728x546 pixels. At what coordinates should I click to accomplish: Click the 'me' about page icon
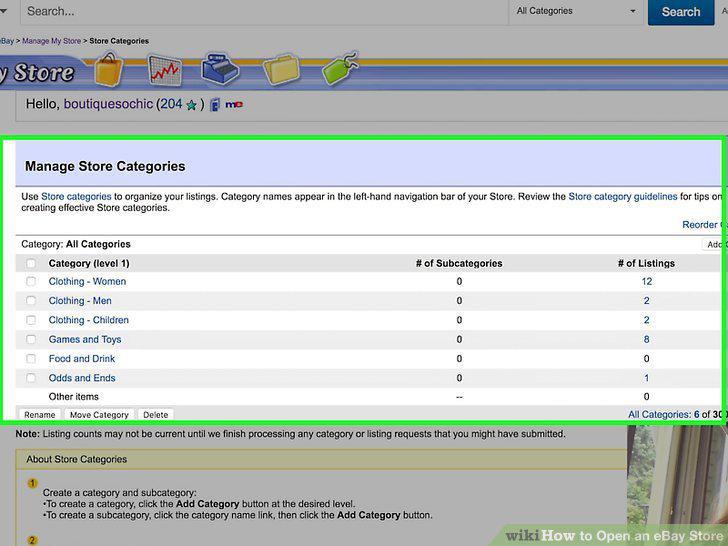click(234, 105)
